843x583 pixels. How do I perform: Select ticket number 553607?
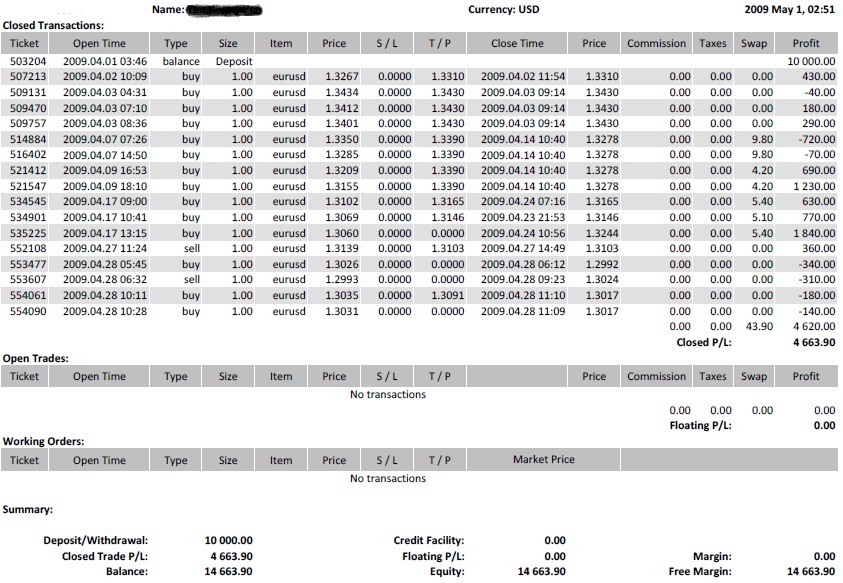pos(28,280)
